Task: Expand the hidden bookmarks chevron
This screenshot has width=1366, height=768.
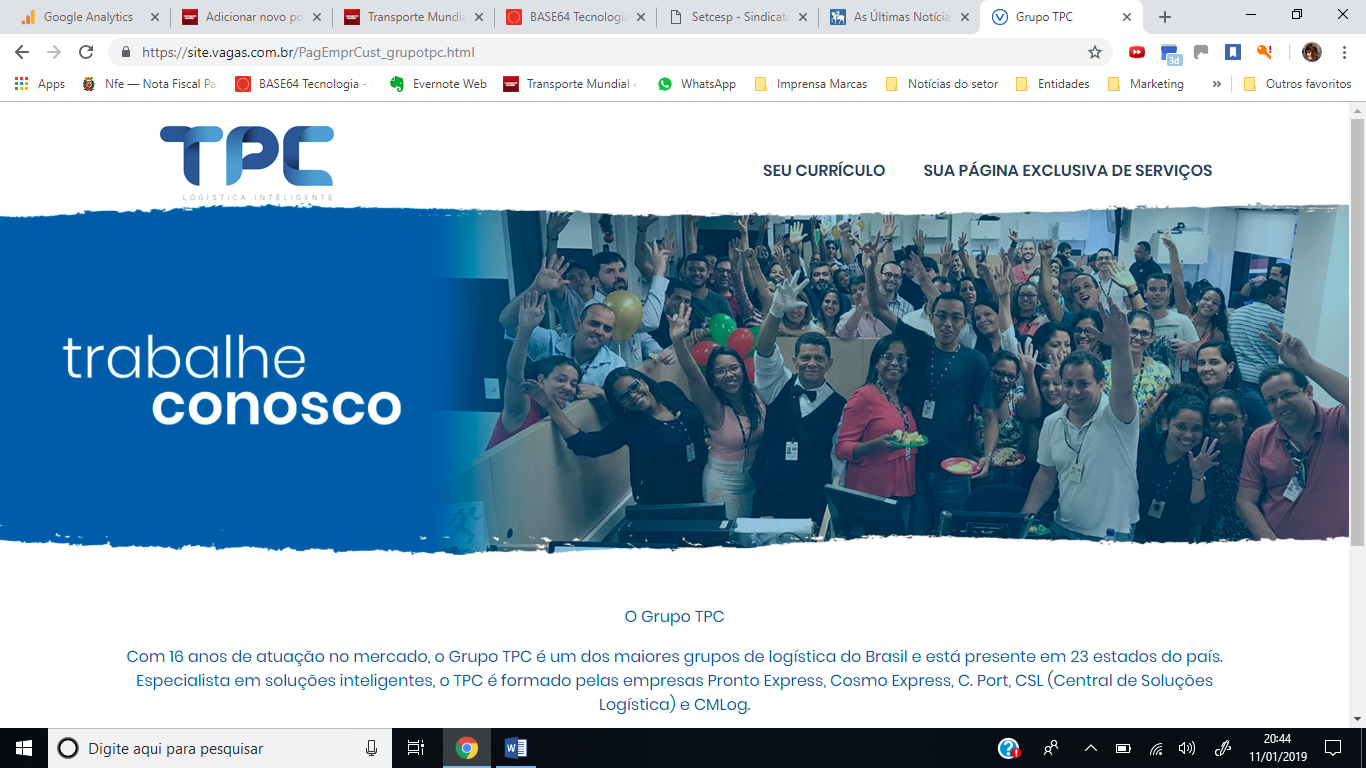Action: (1216, 84)
